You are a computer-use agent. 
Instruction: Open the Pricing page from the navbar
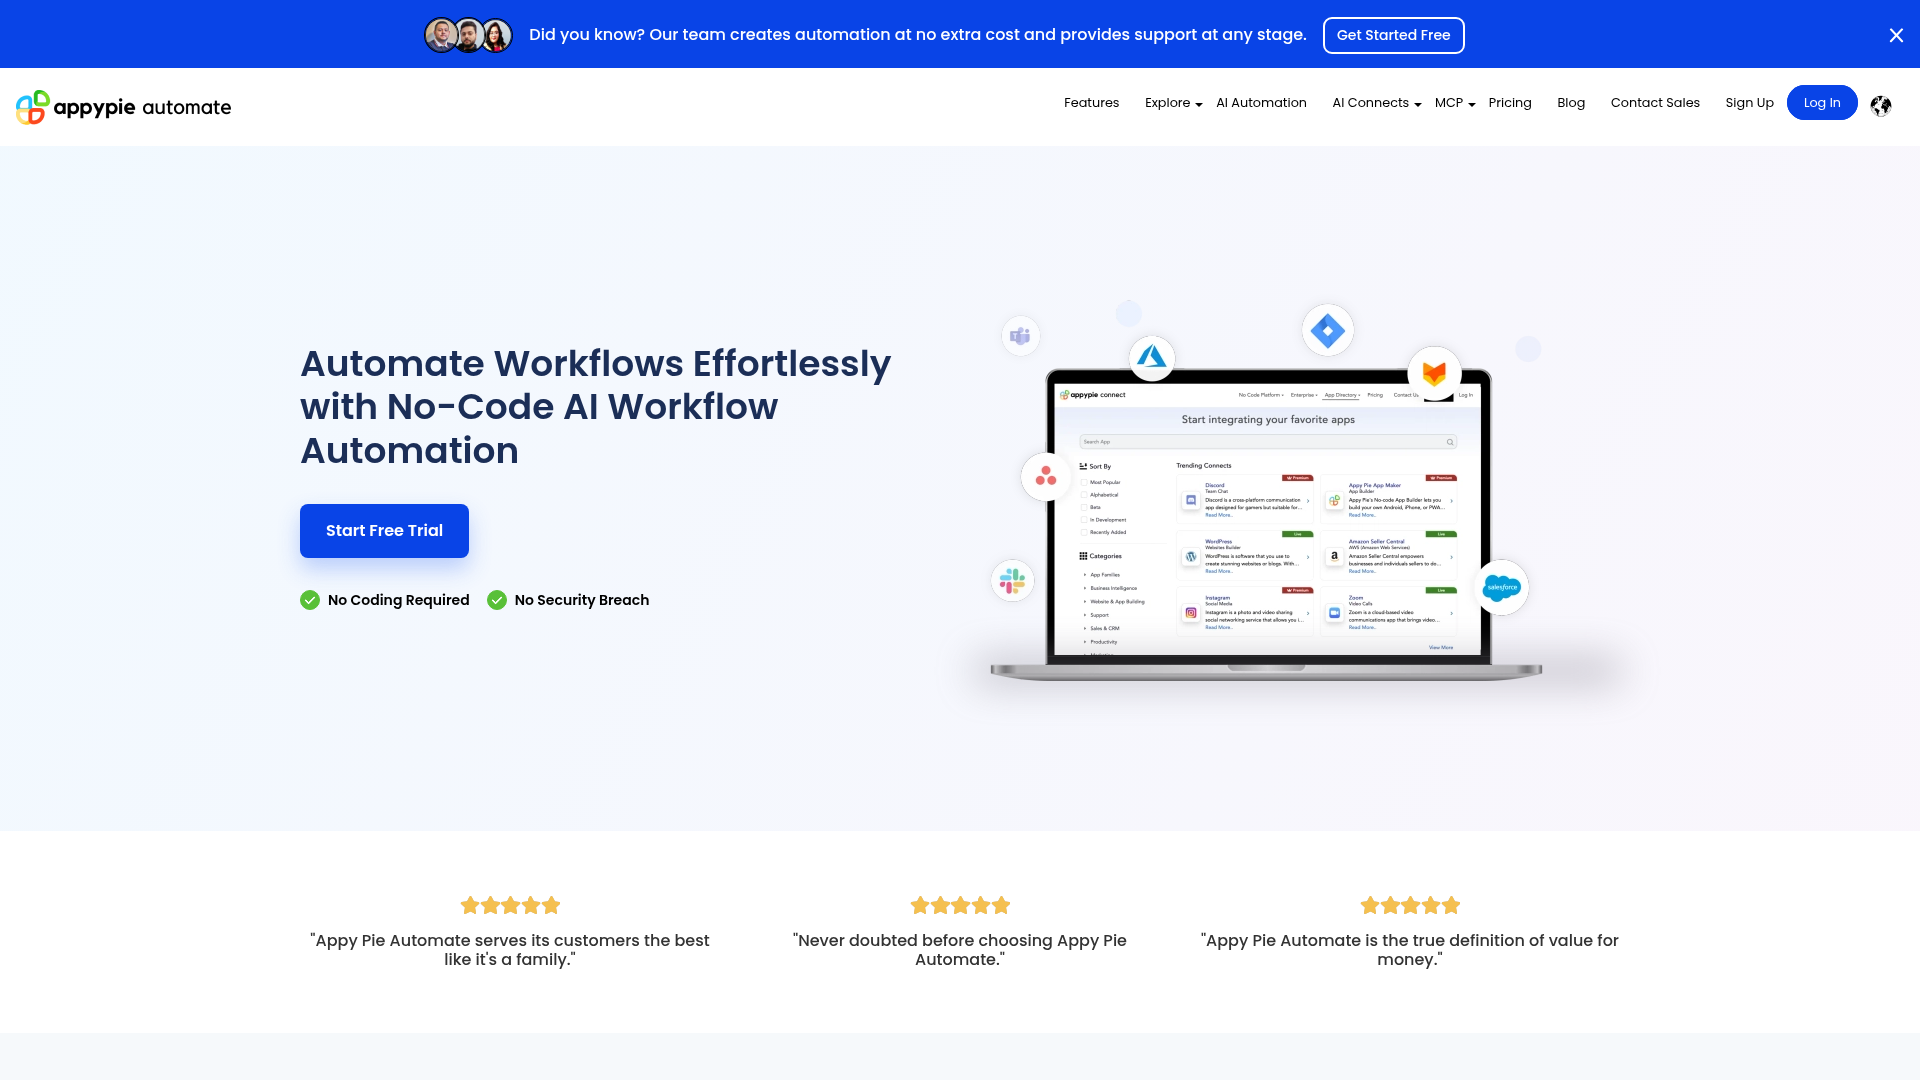coord(1510,103)
